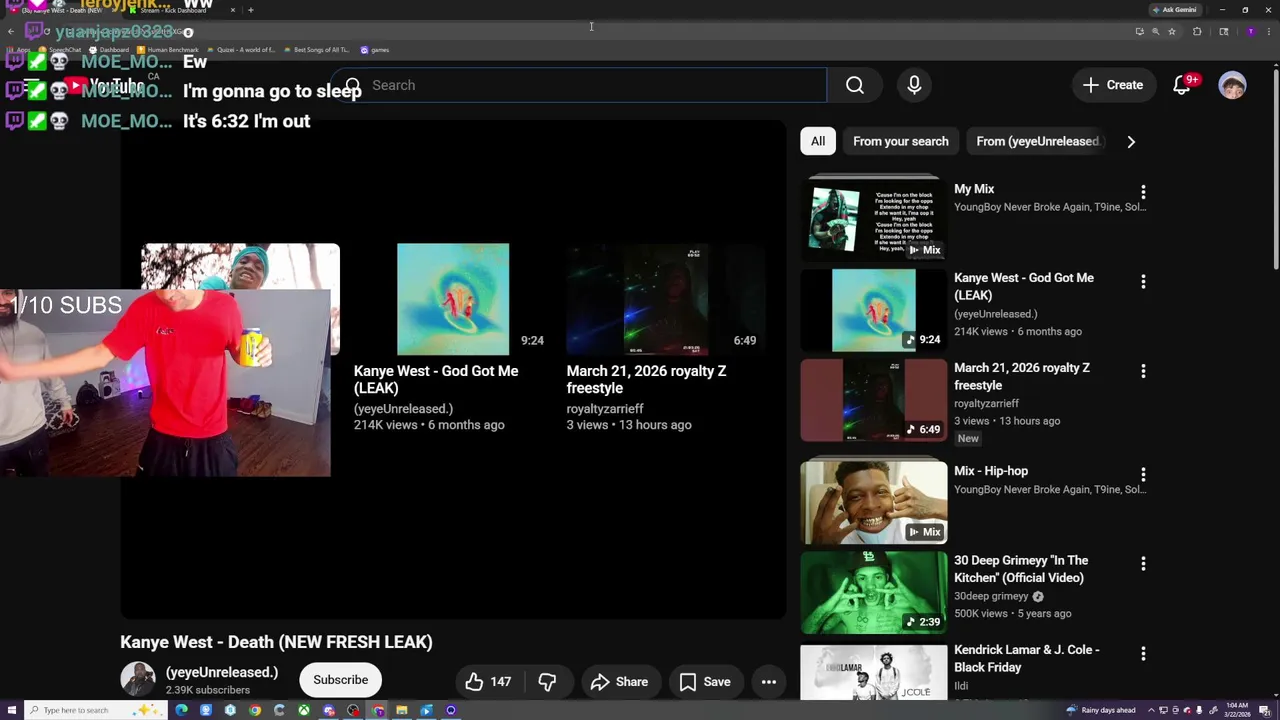Click page vertical scrollbar

[x=1275, y=170]
